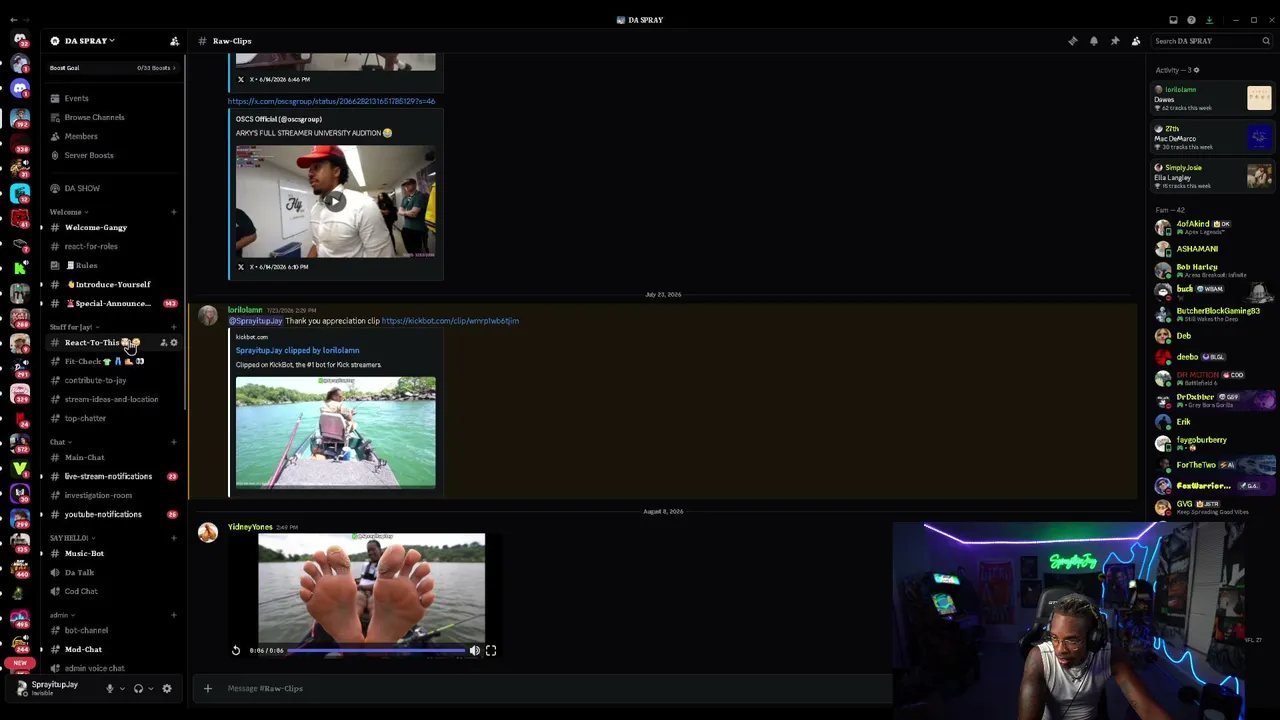Collapse the admin category
This screenshot has width=1280, height=720.
click(x=62, y=615)
